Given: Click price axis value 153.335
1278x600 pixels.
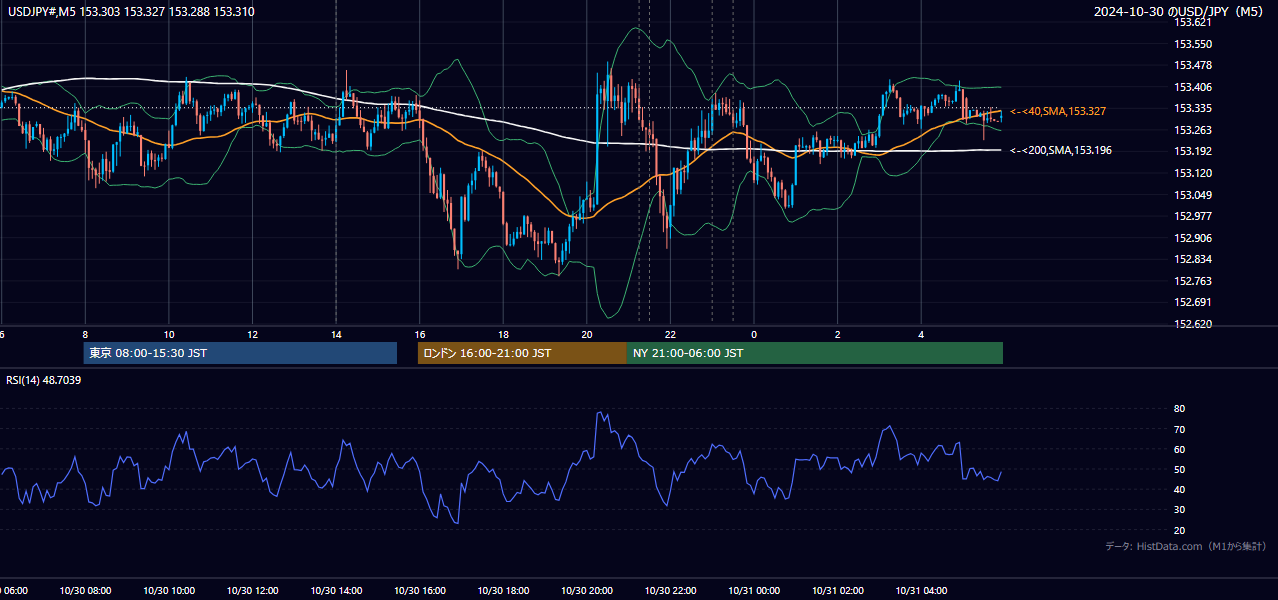Looking at the screenshot, I should pos(1191,108).
